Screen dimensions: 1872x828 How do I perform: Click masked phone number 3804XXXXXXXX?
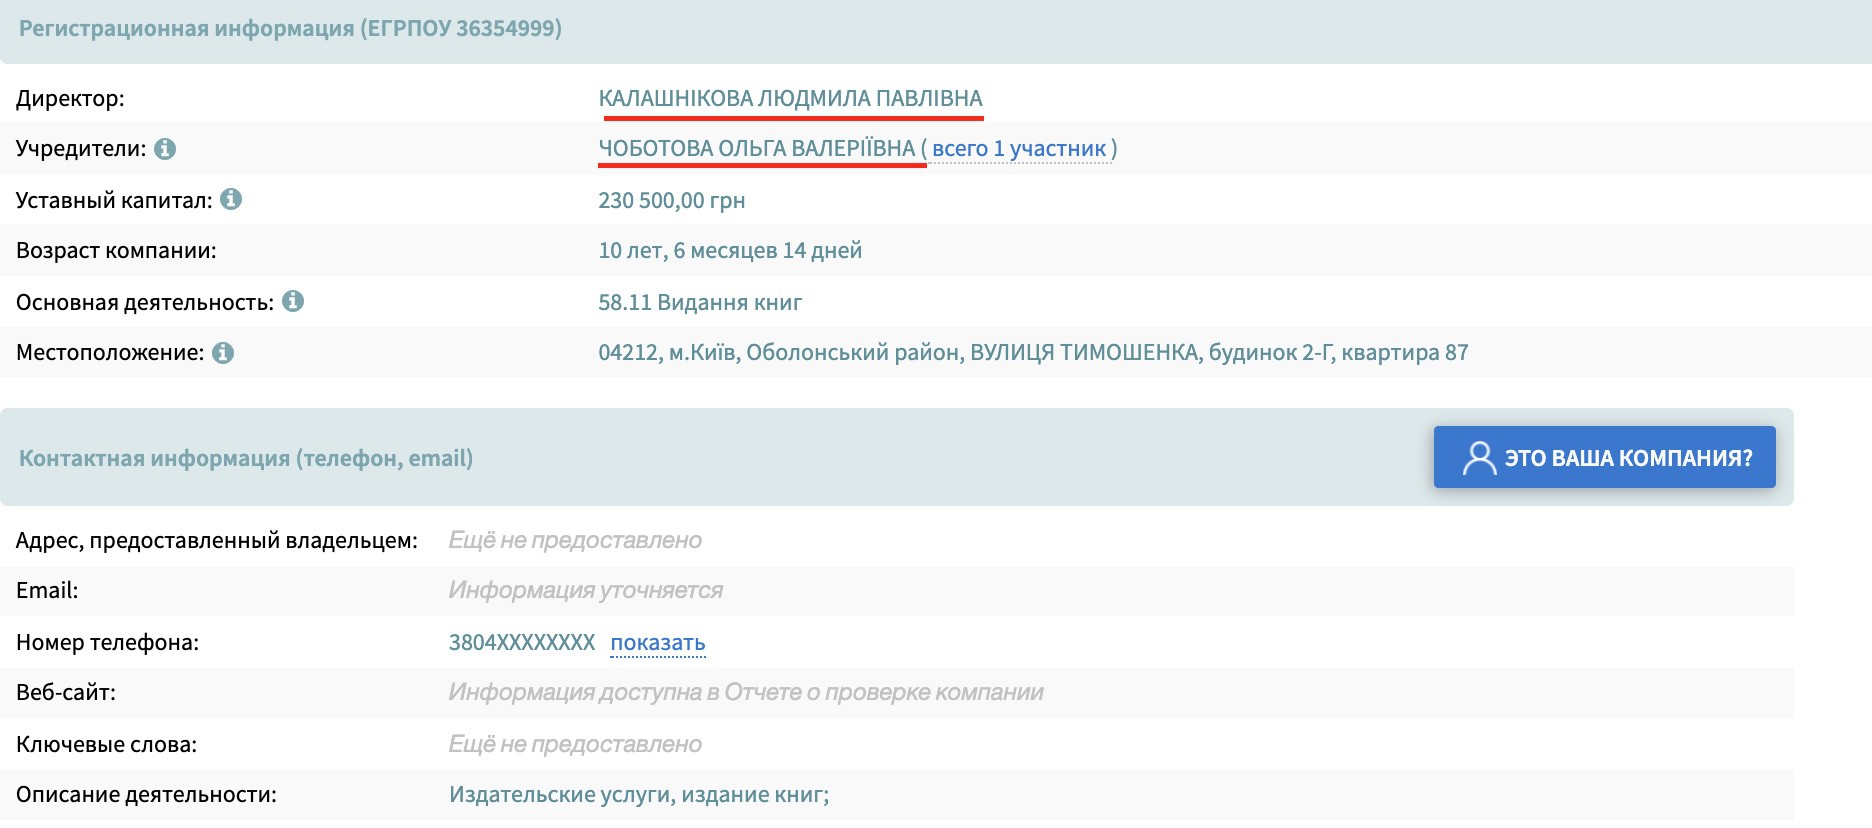coord(521,643)
